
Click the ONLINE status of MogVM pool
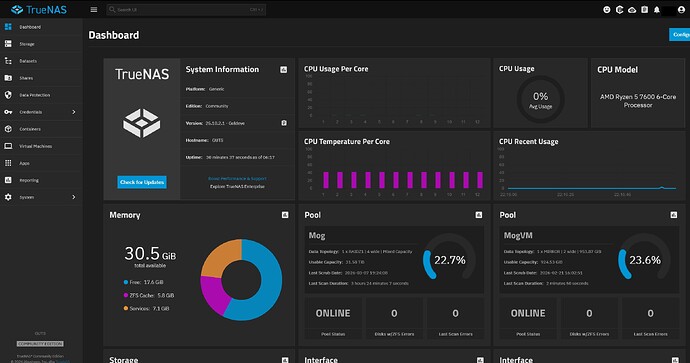[x=528, y=313]
